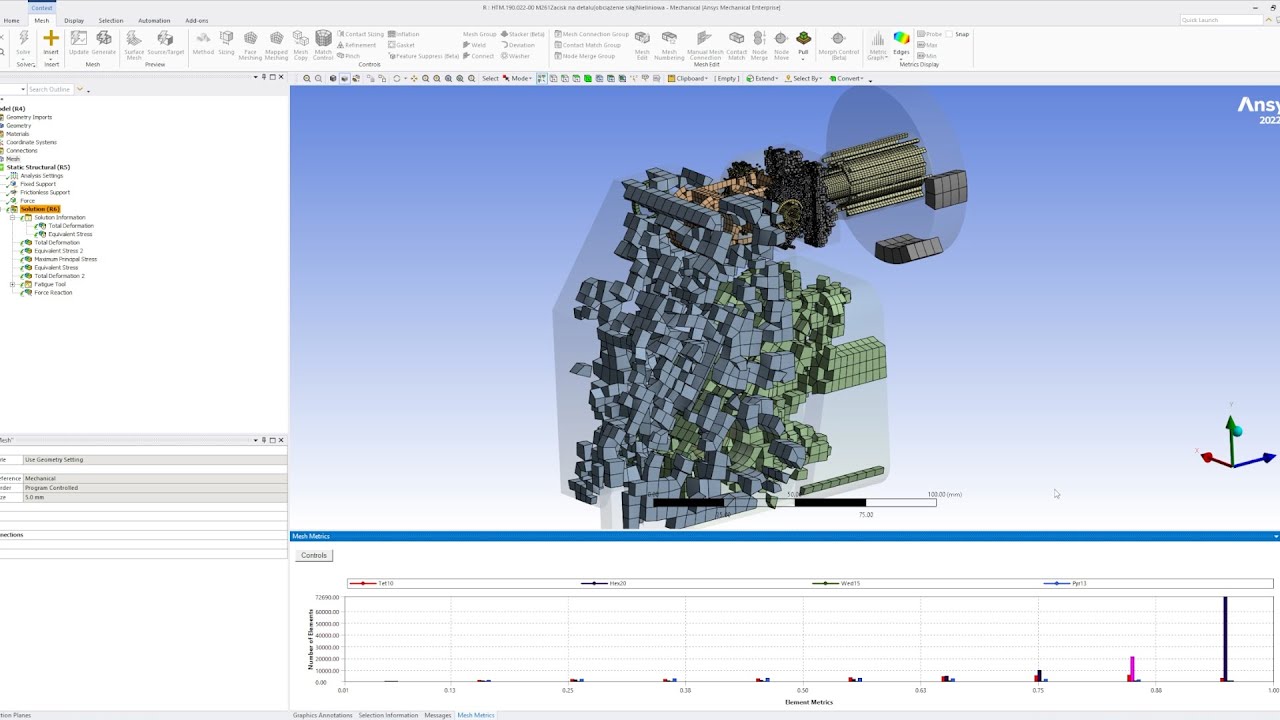Viewport: 1280px width, 720px height.
Task: Open the Use Geometry Setting dropdown
Action: [155, 460]
